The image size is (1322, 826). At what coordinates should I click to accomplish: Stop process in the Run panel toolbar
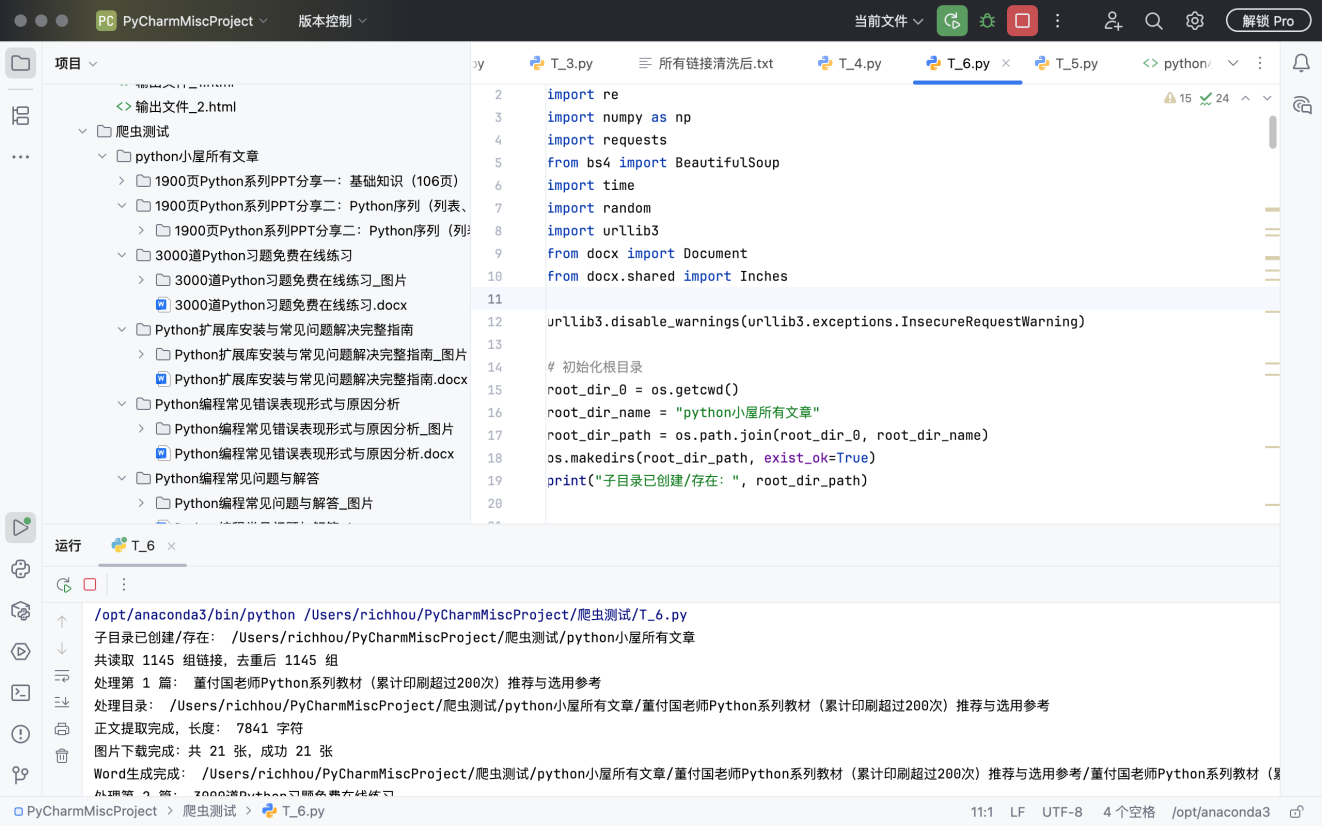90,585
